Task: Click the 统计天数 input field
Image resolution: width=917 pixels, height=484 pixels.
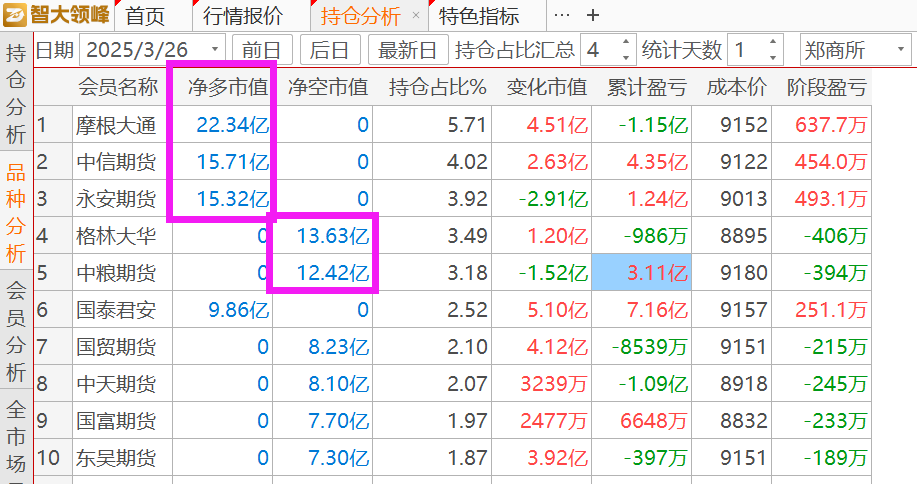Action: (747, 50)
